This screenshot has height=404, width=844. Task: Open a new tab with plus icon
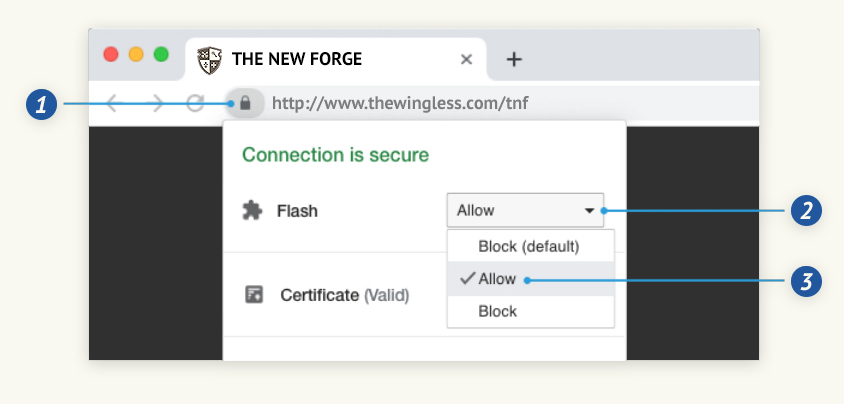click(514, 59)
